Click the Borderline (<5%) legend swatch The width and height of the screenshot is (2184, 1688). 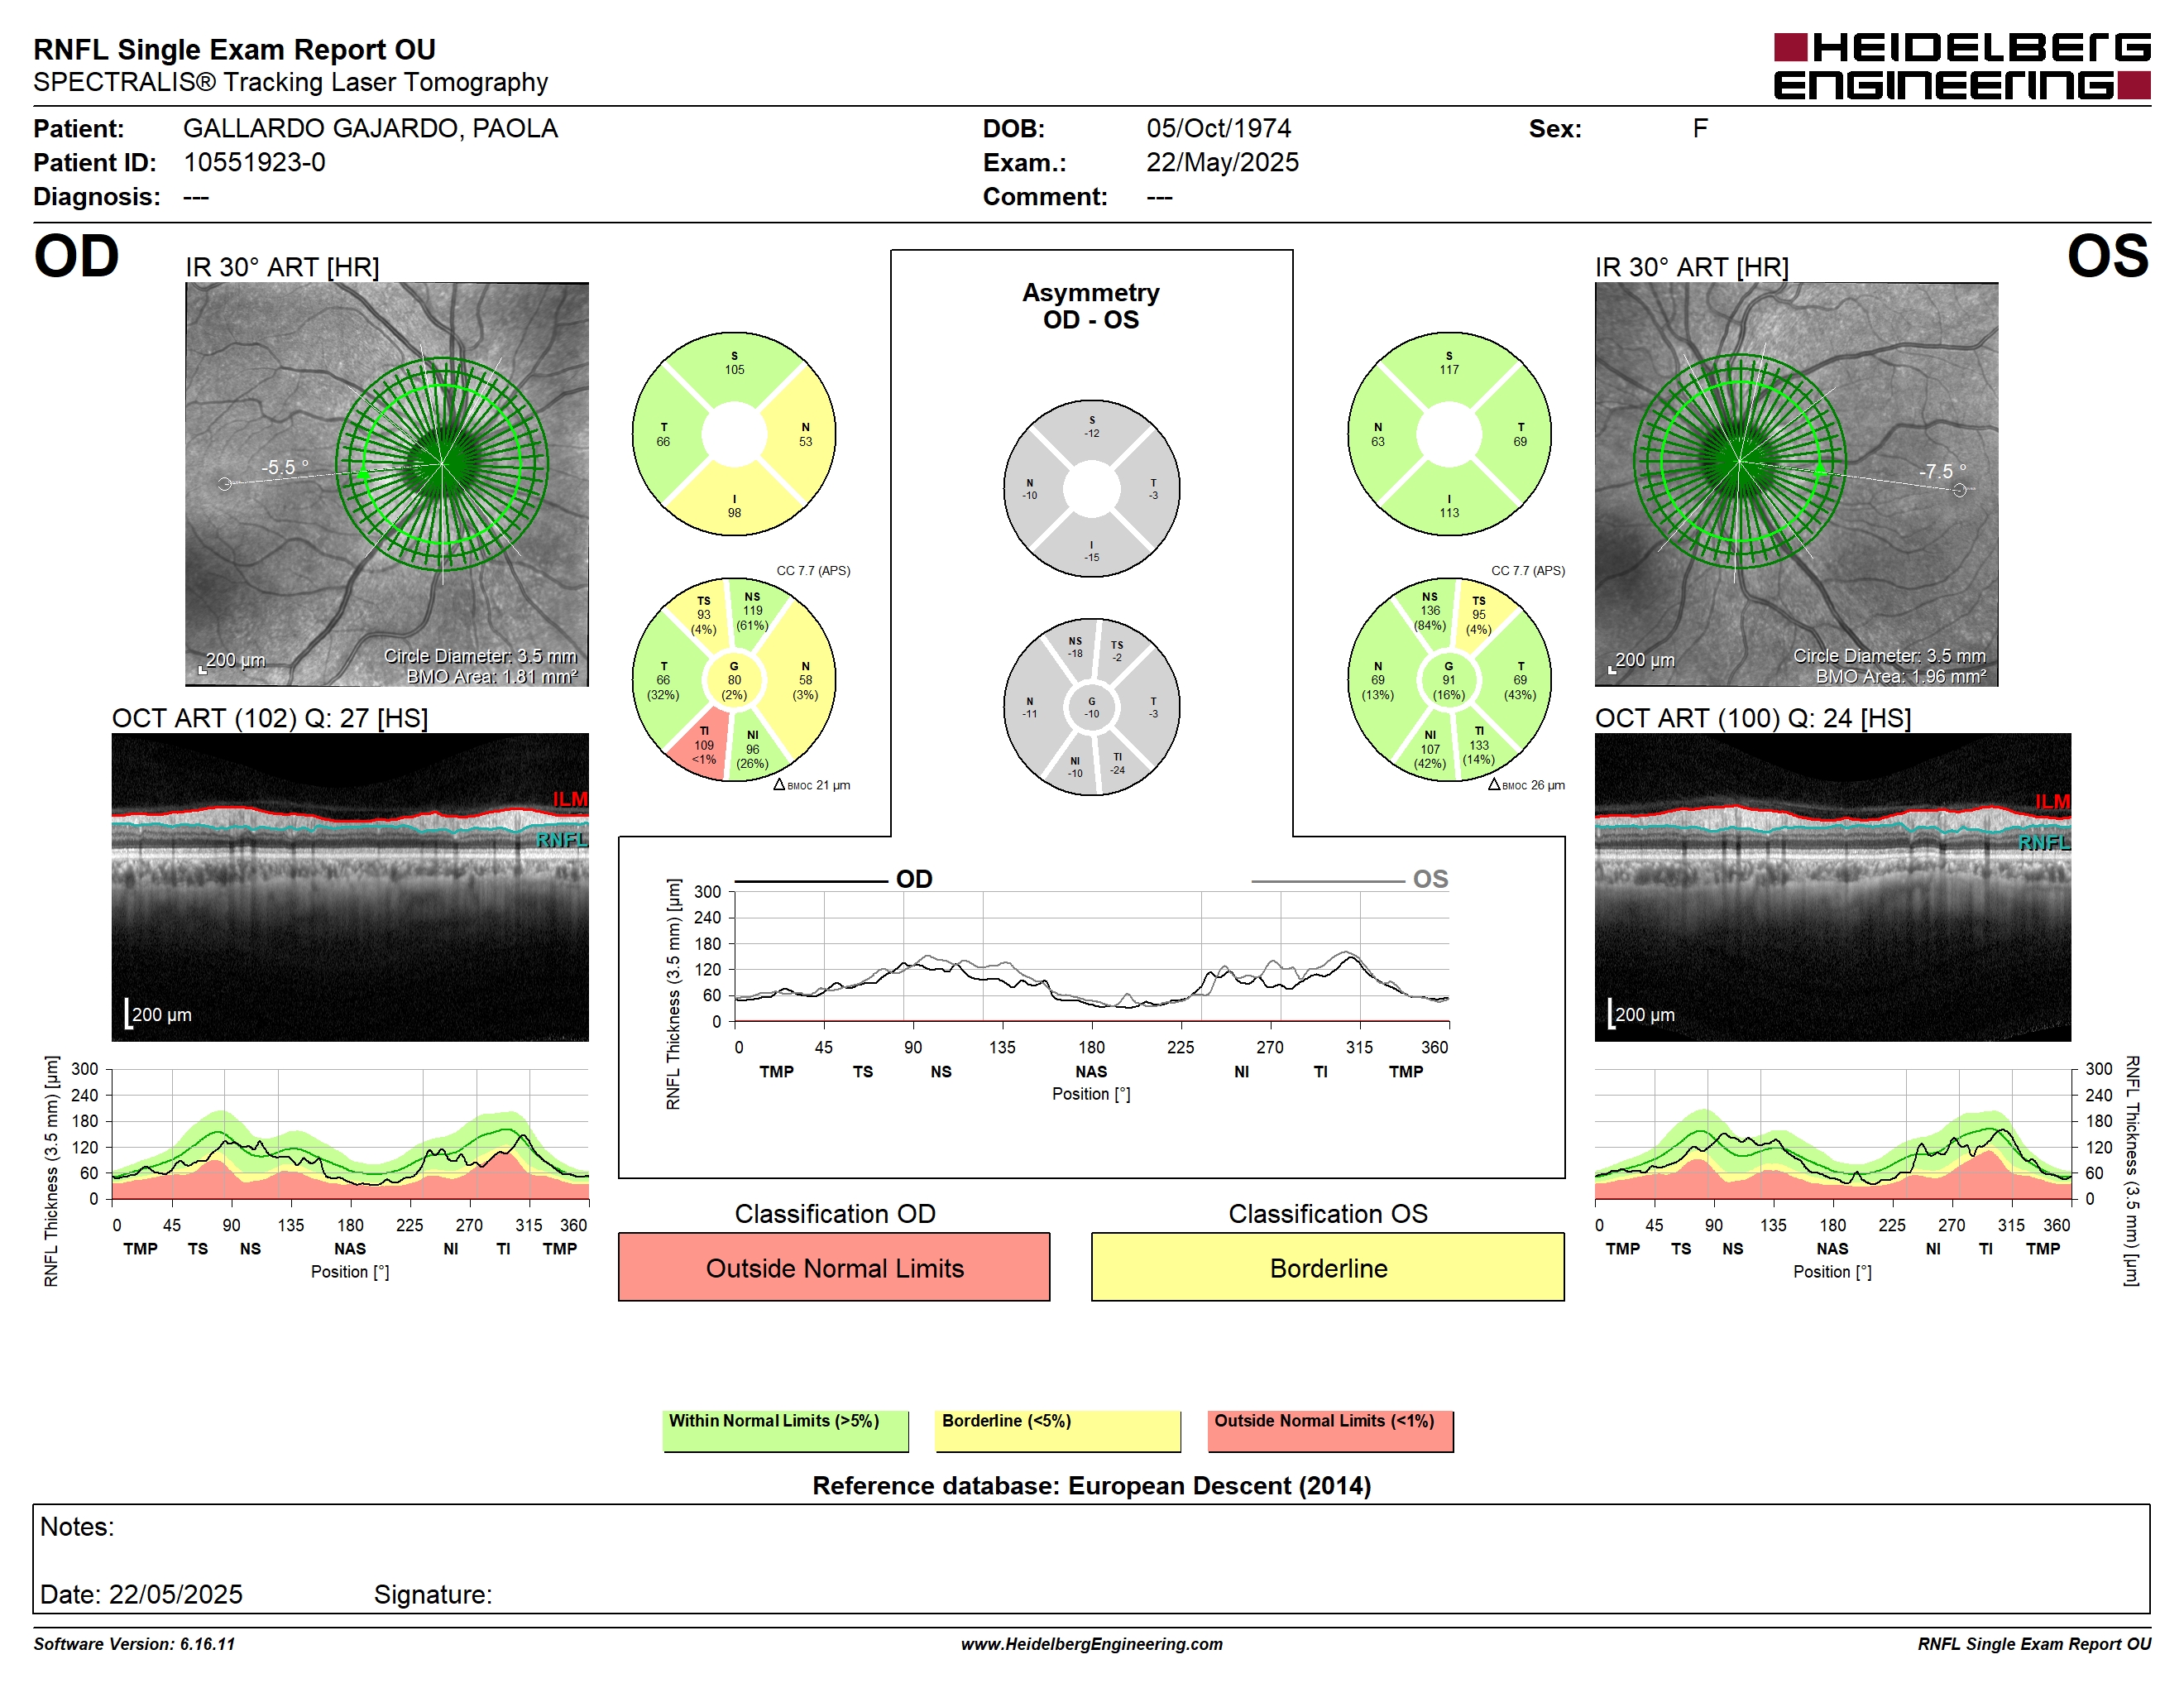[1058, 1431]
